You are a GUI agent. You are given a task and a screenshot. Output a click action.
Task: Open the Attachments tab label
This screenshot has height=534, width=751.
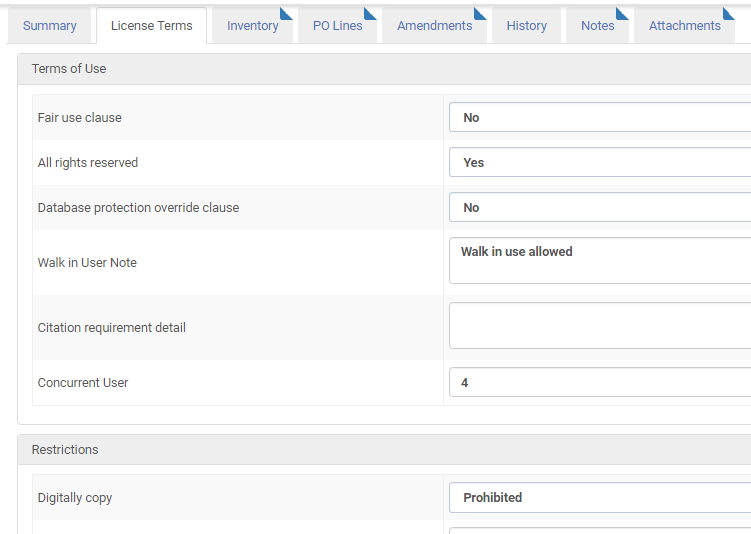tap(683, 26)
